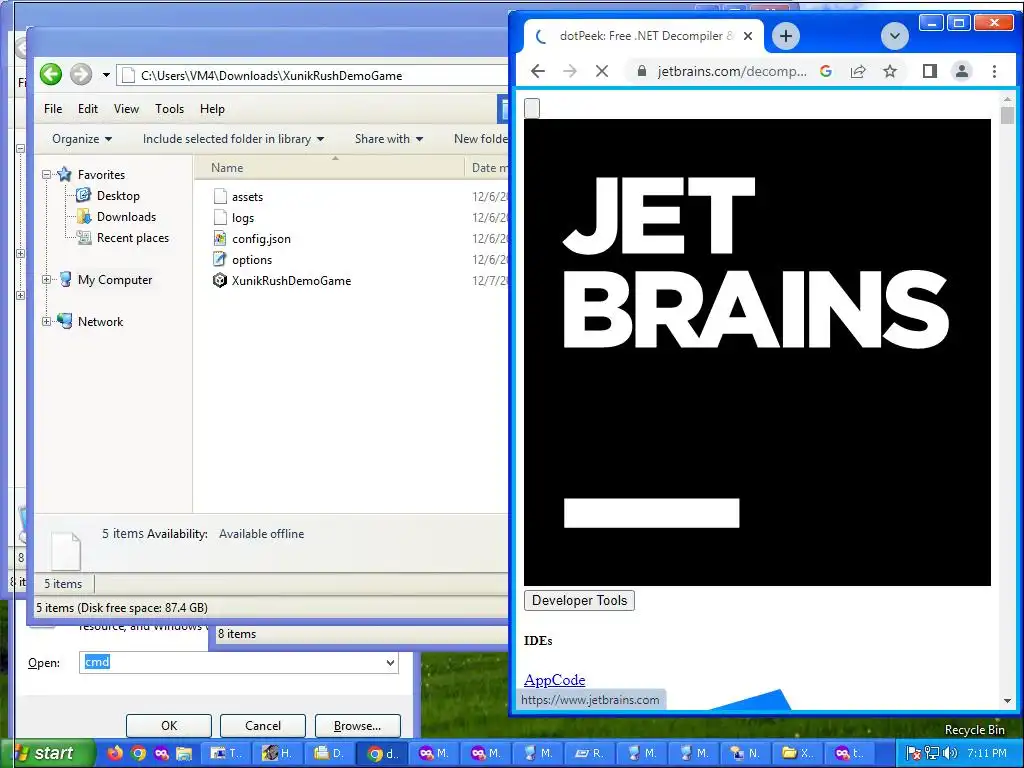Launch Chrome from quick launch bar

138,754
